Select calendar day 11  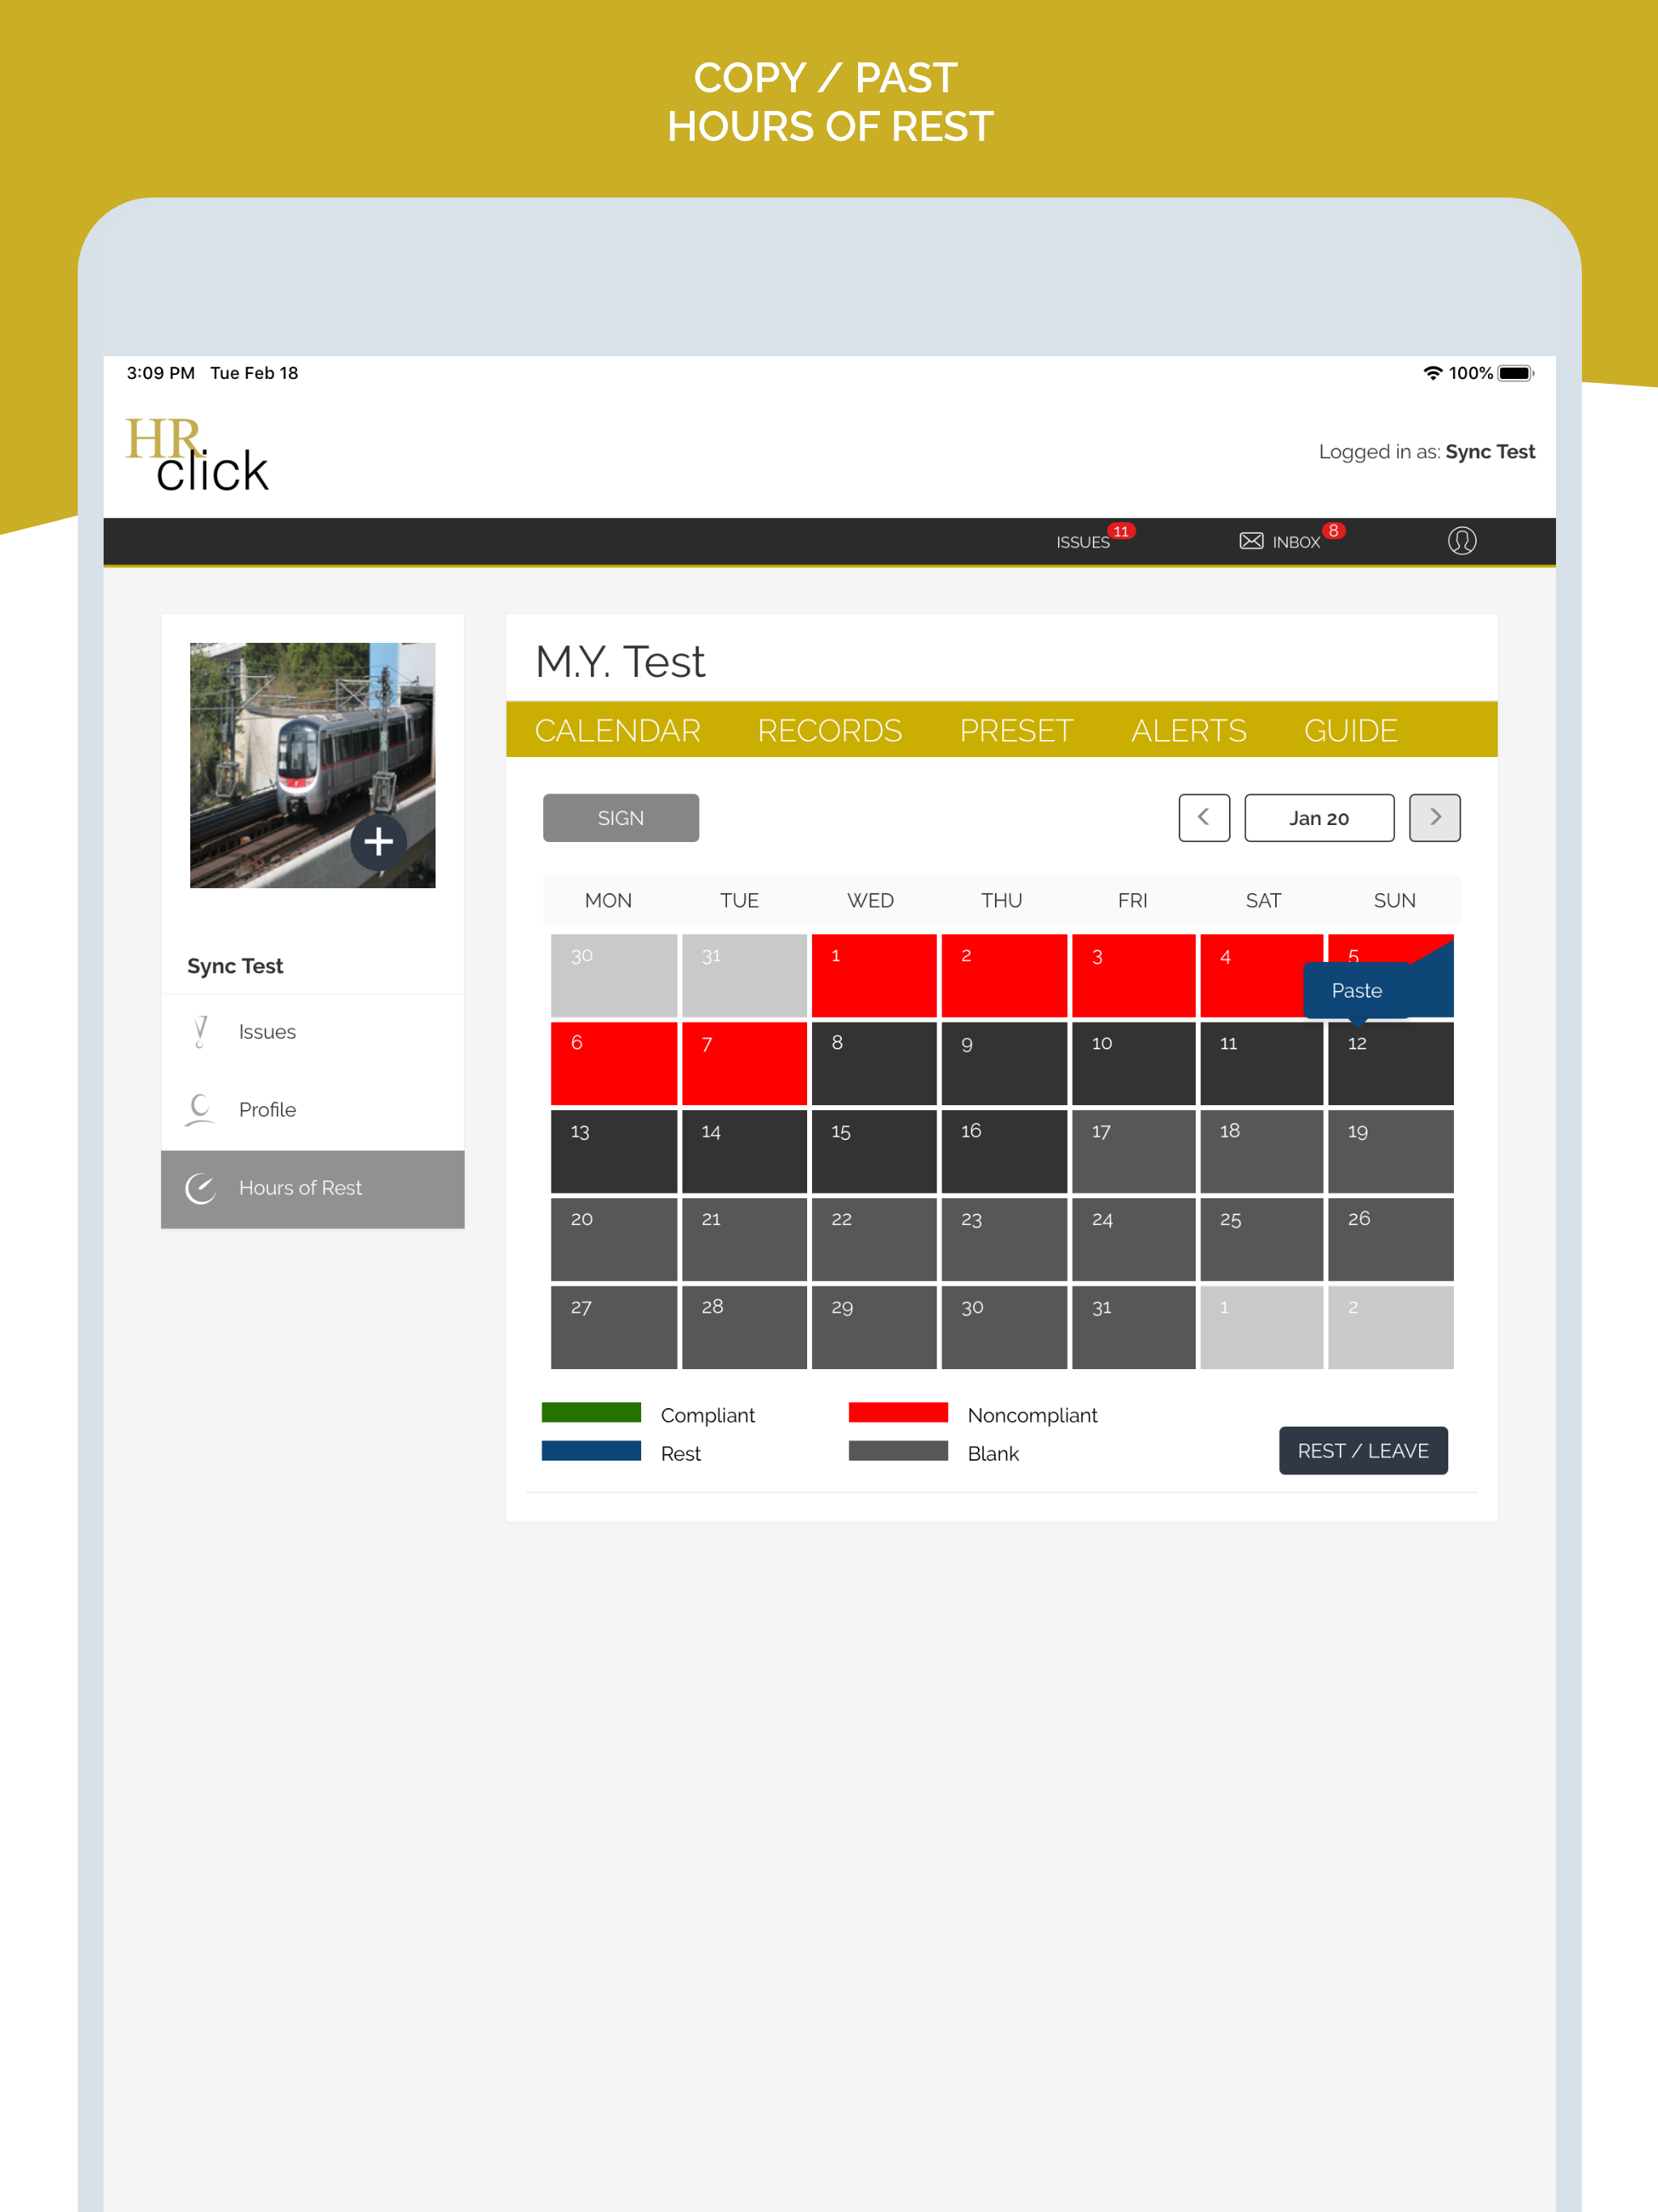pyautogui.click(x=1261, y=1064)
